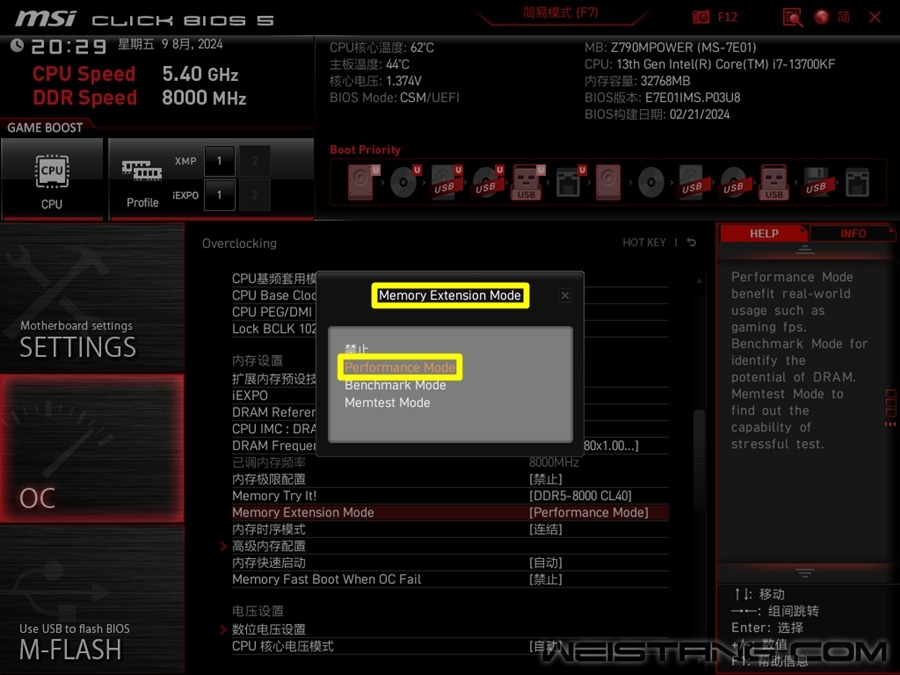
Task: Switch to the INFO tab
Action: coord(852,234)
